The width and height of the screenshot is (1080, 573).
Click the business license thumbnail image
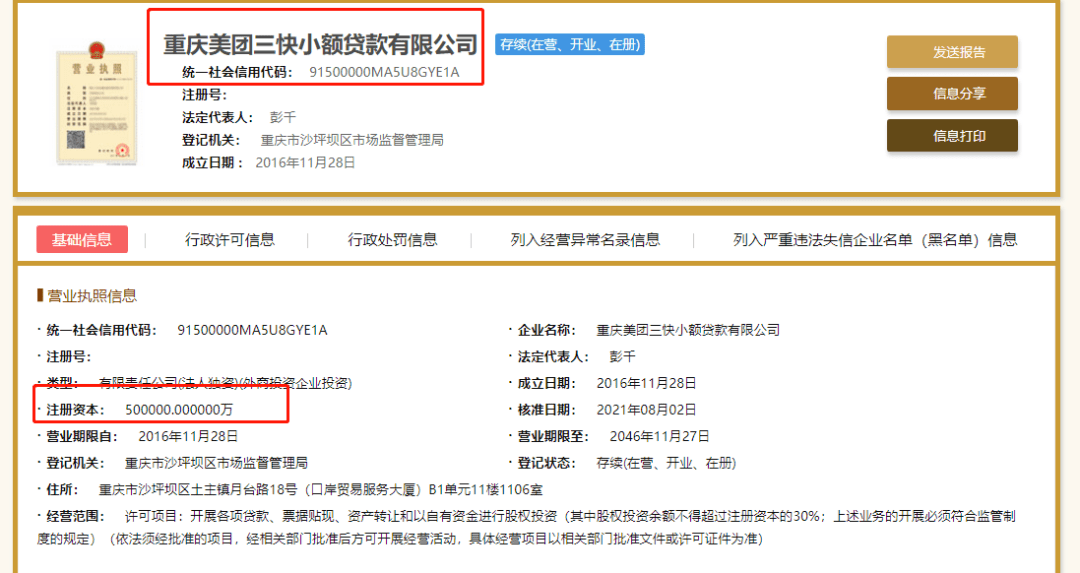click(96, 103)
